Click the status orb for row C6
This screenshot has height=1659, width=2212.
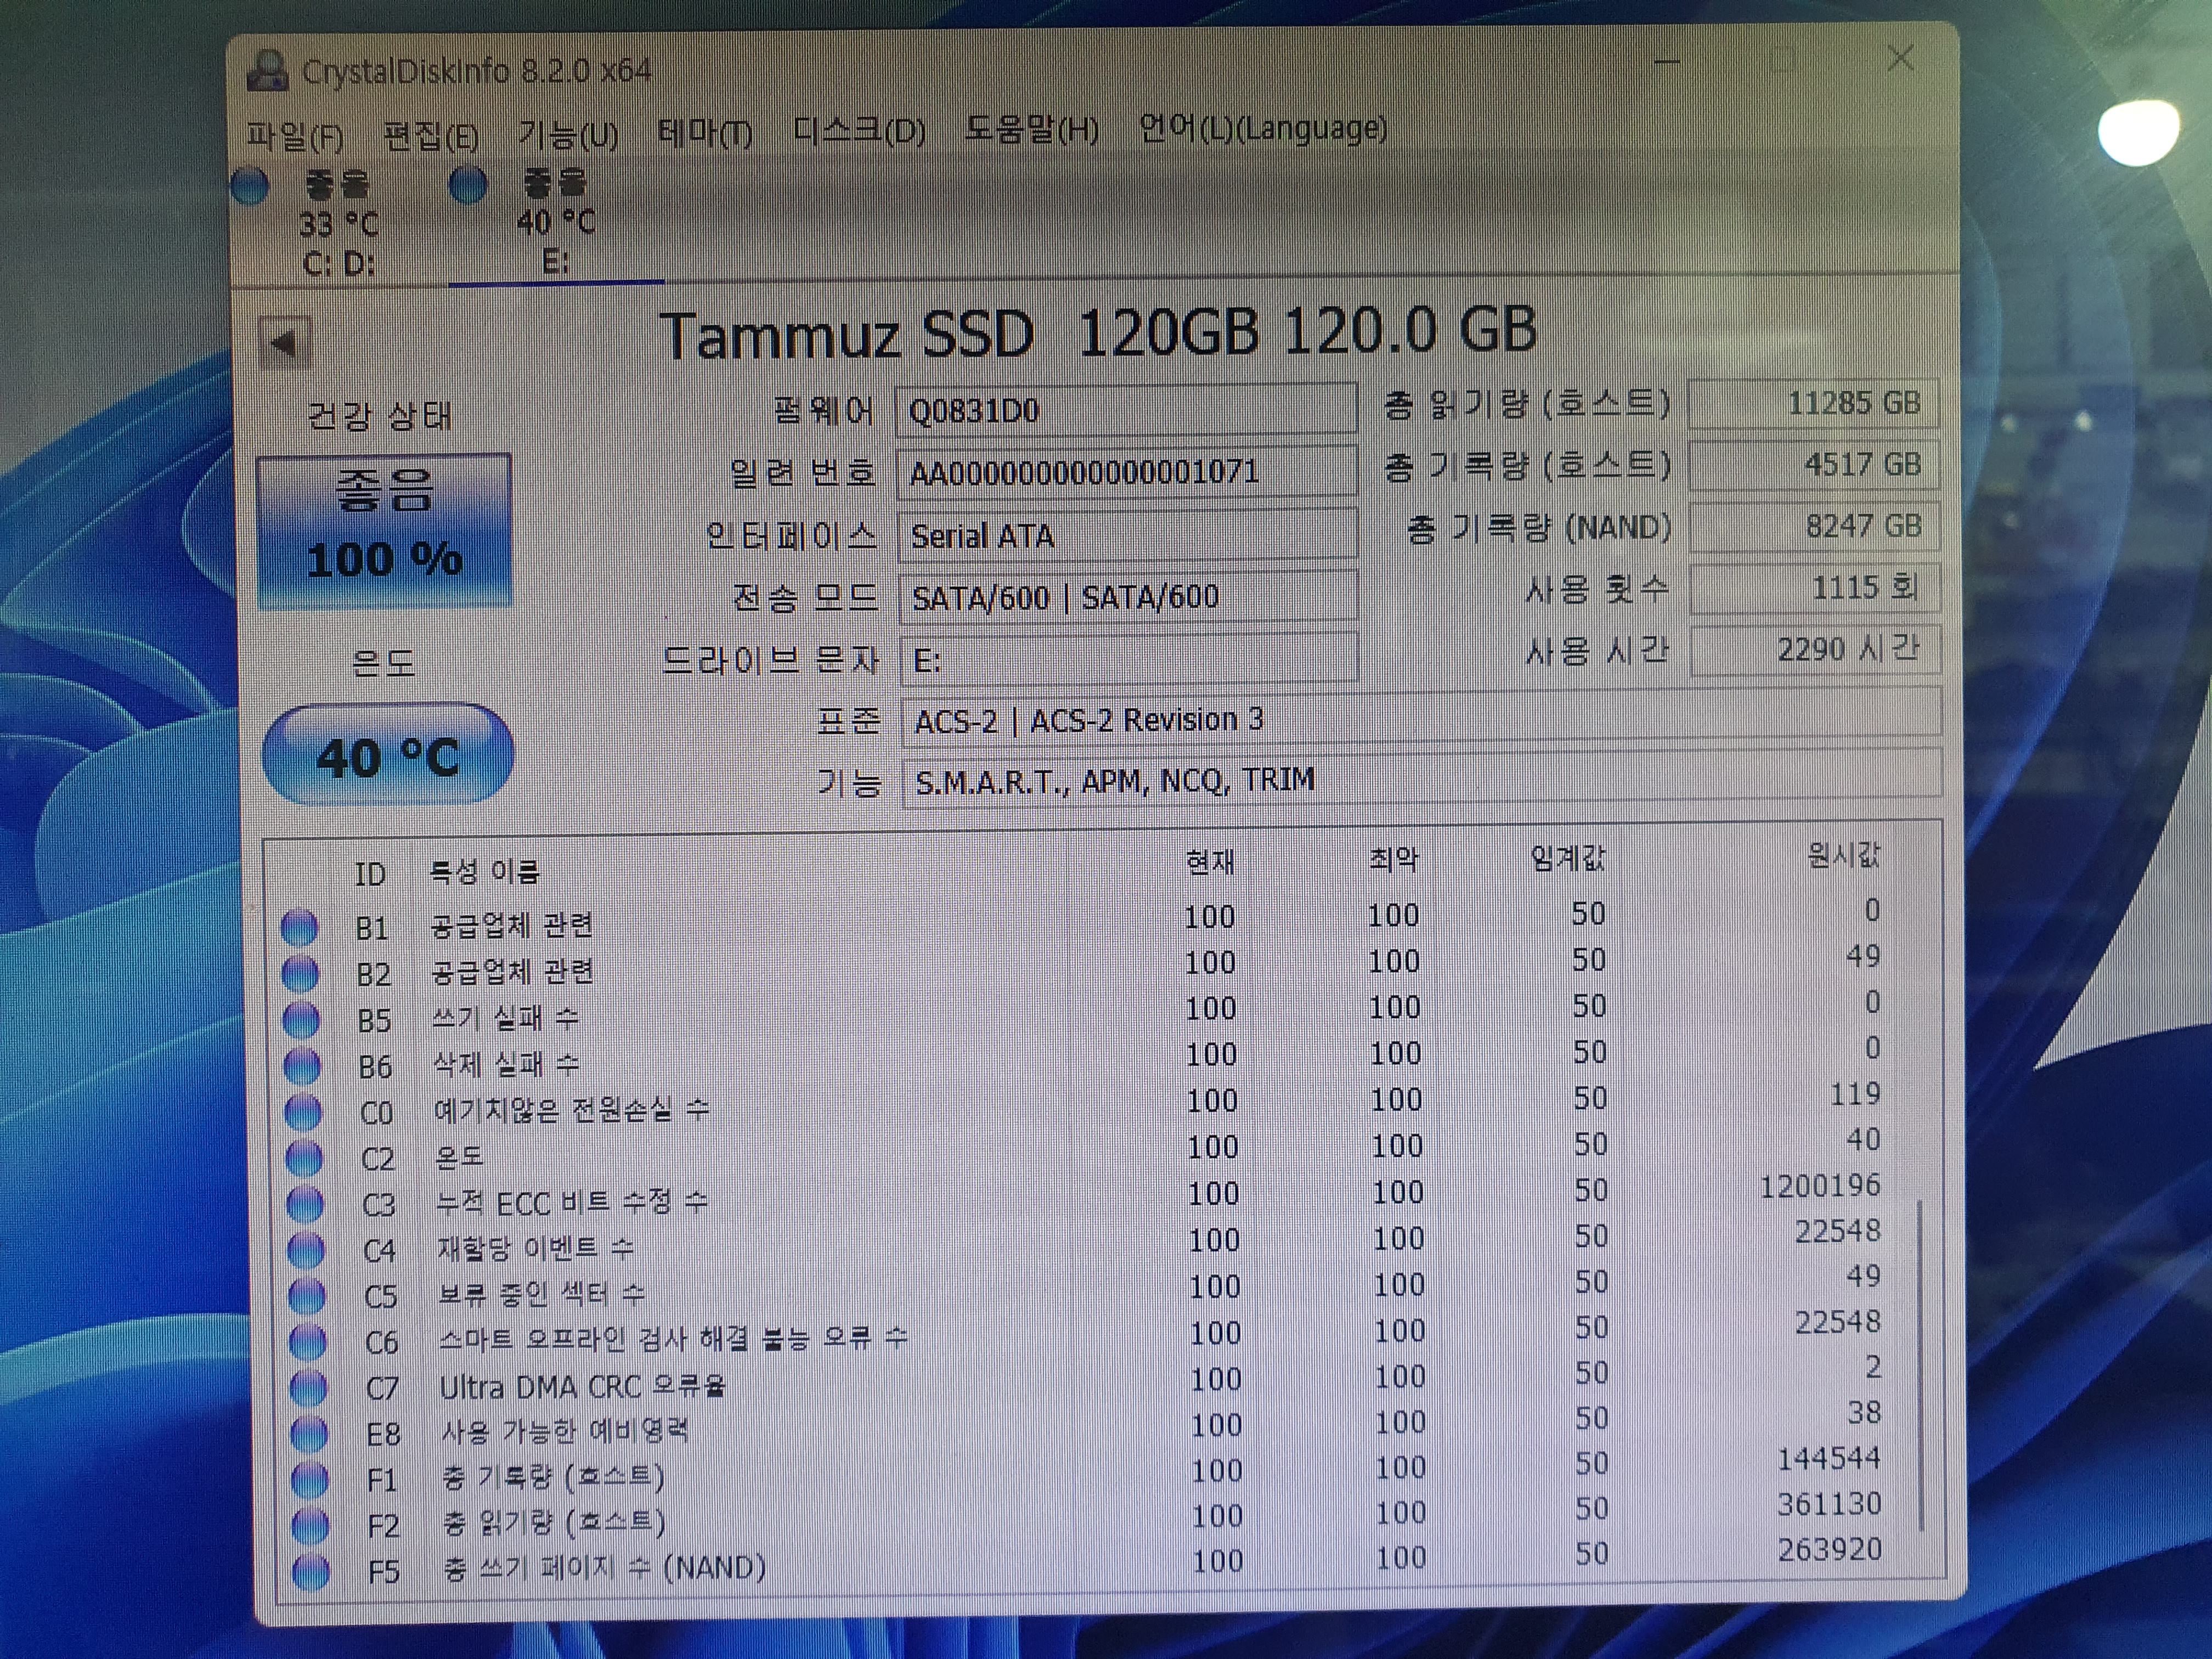tap(307, 1341)
